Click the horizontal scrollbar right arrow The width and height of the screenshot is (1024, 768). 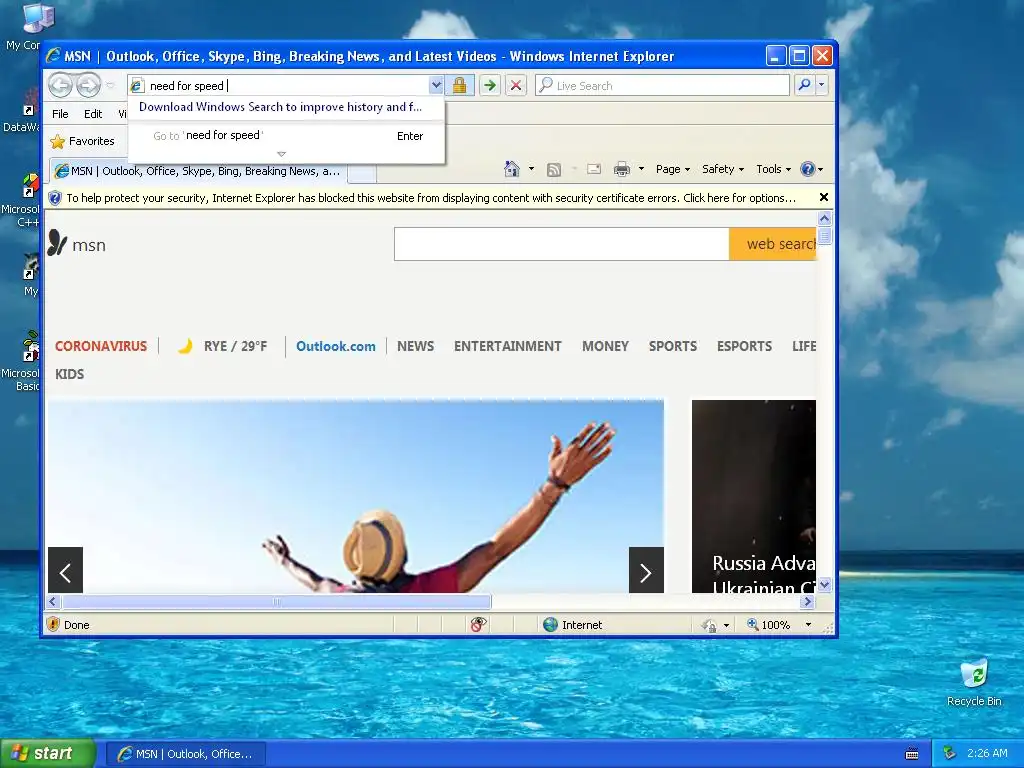808,601
